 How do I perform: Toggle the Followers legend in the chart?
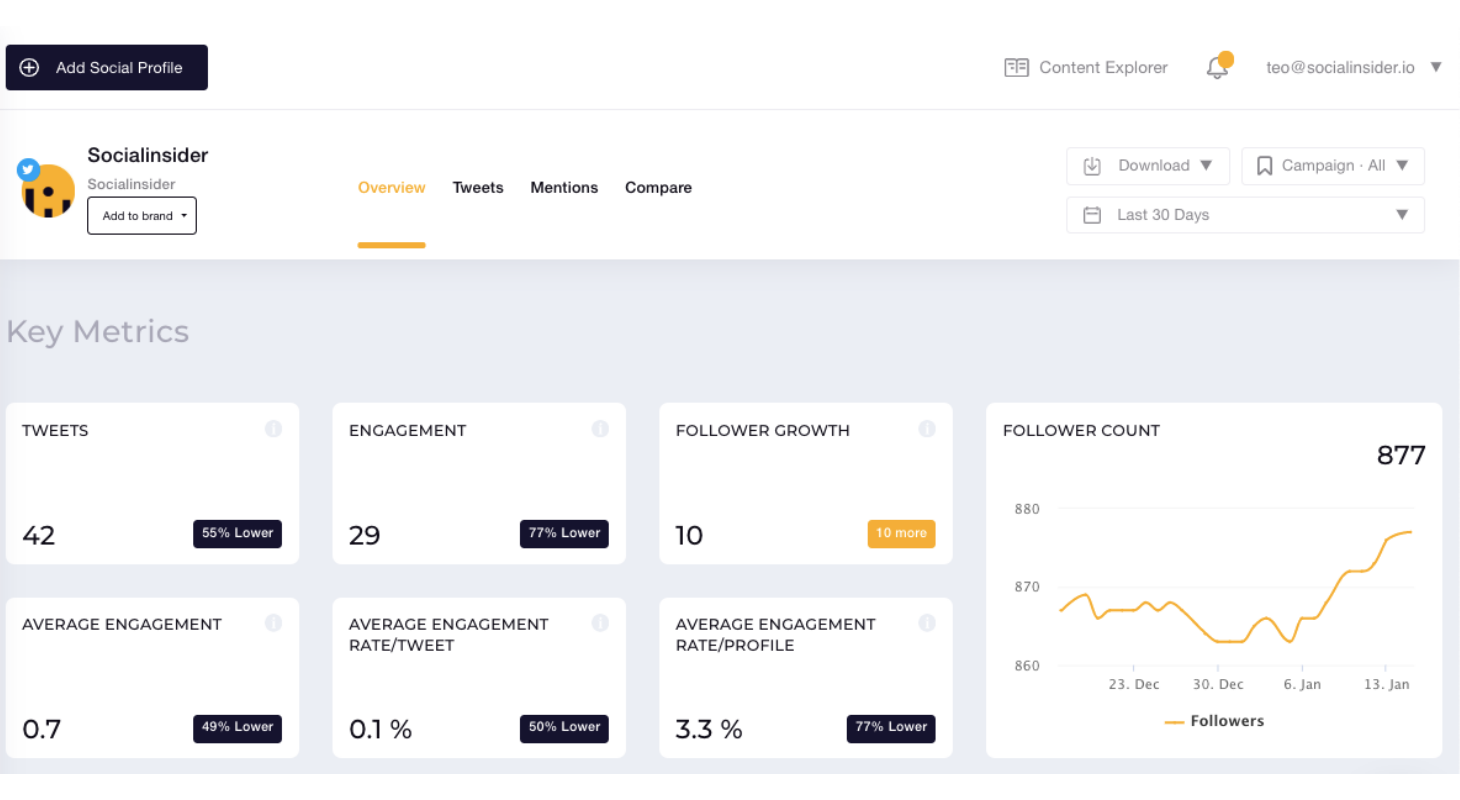point(1214,721)
